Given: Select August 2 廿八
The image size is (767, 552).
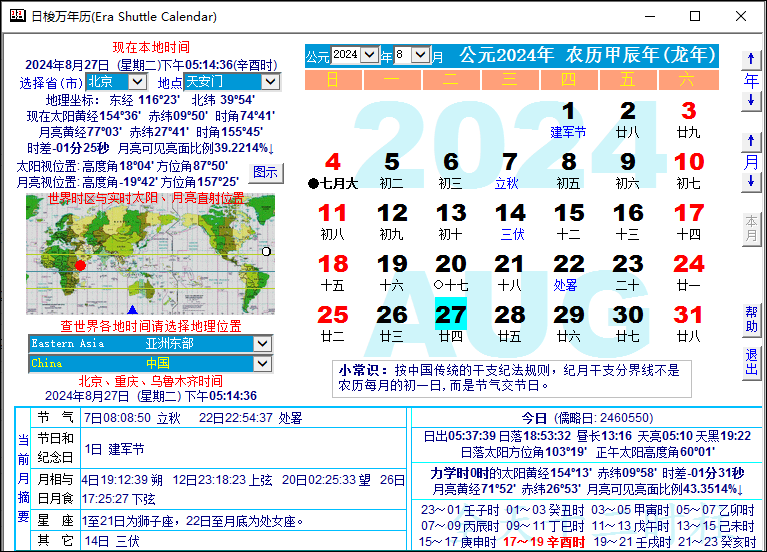Looking at the screenshot, I should (x=628, y=120).
